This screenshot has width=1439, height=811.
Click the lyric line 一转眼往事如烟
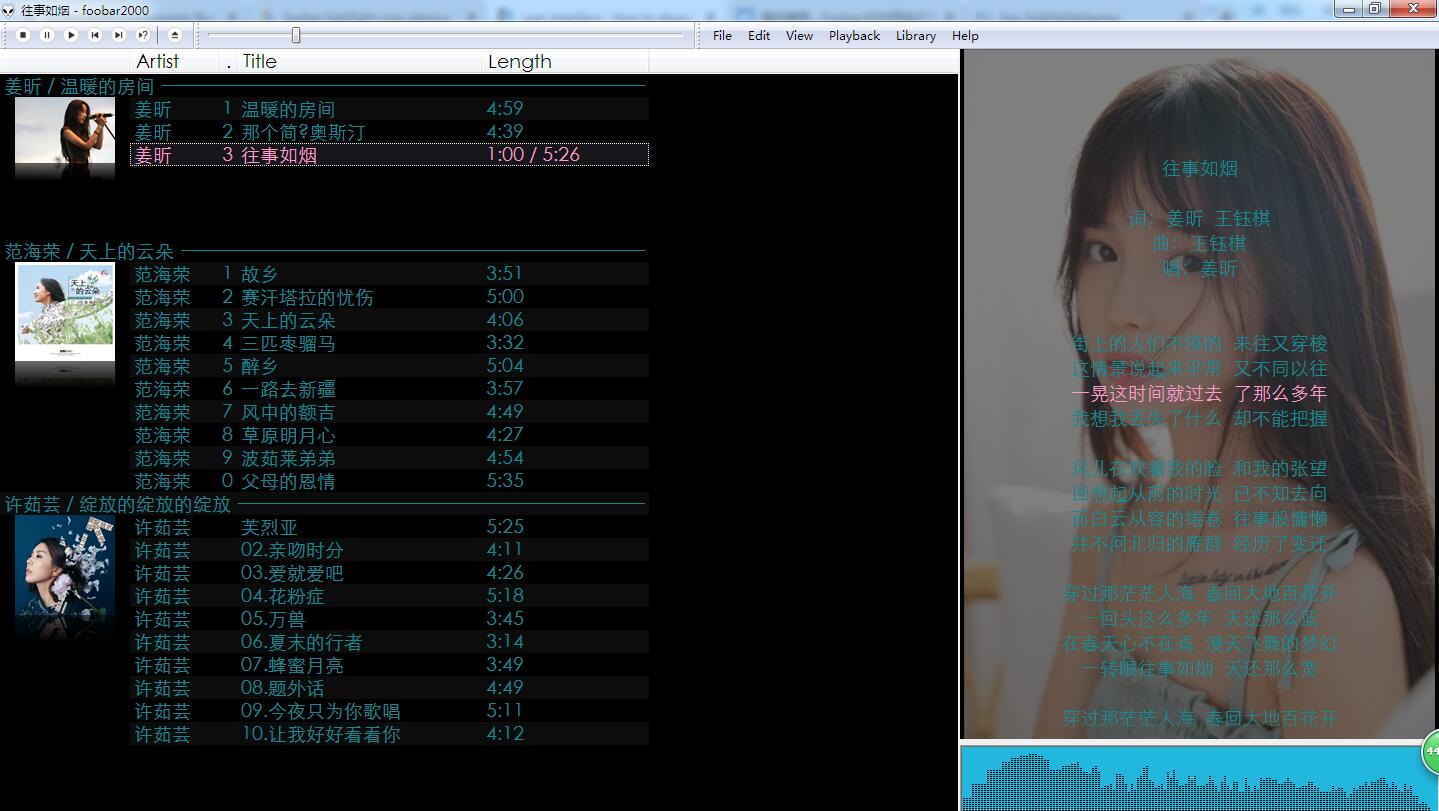1146,669
